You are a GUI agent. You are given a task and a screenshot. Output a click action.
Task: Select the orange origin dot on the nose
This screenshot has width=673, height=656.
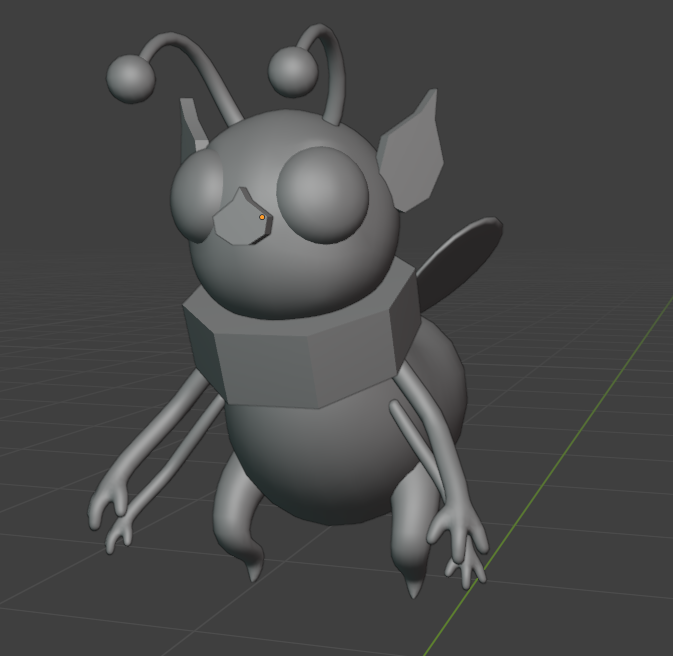(x=262, y=217)
